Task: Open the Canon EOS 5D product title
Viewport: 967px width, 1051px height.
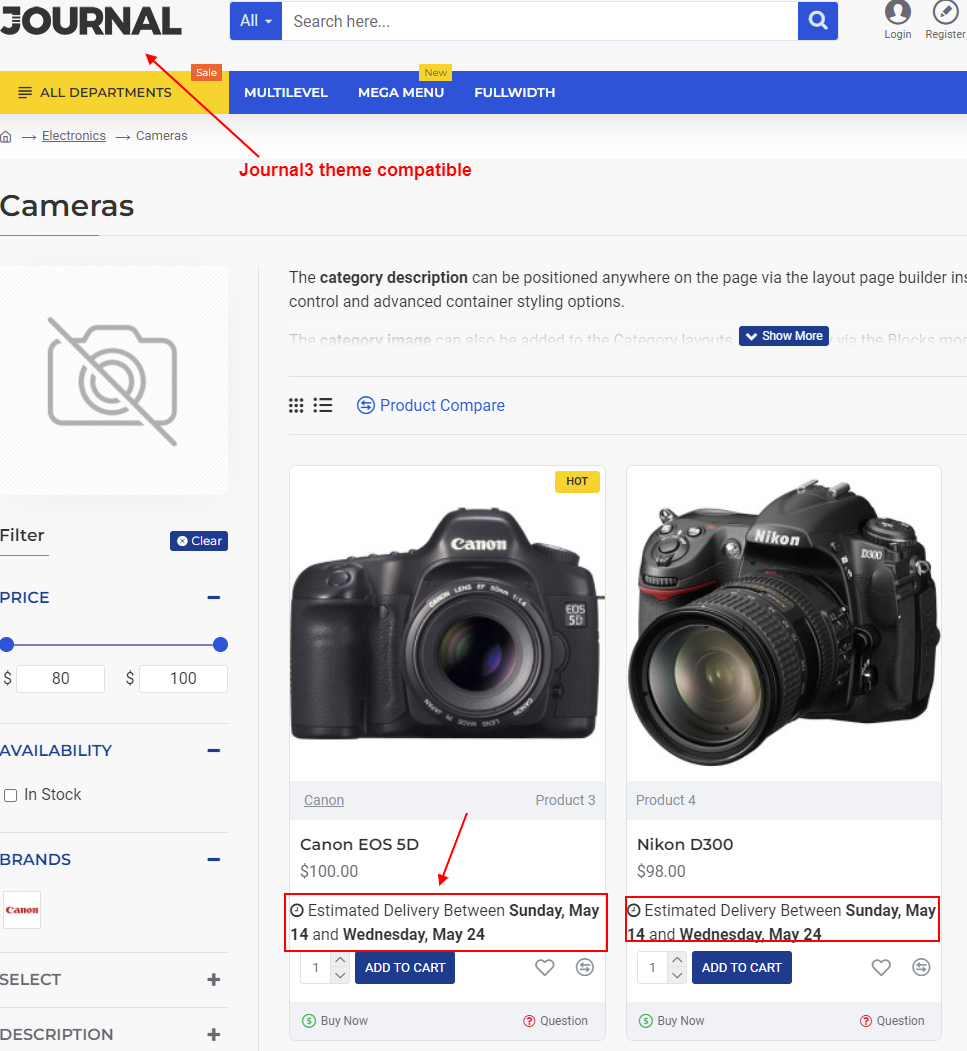Action: point(359,845)
